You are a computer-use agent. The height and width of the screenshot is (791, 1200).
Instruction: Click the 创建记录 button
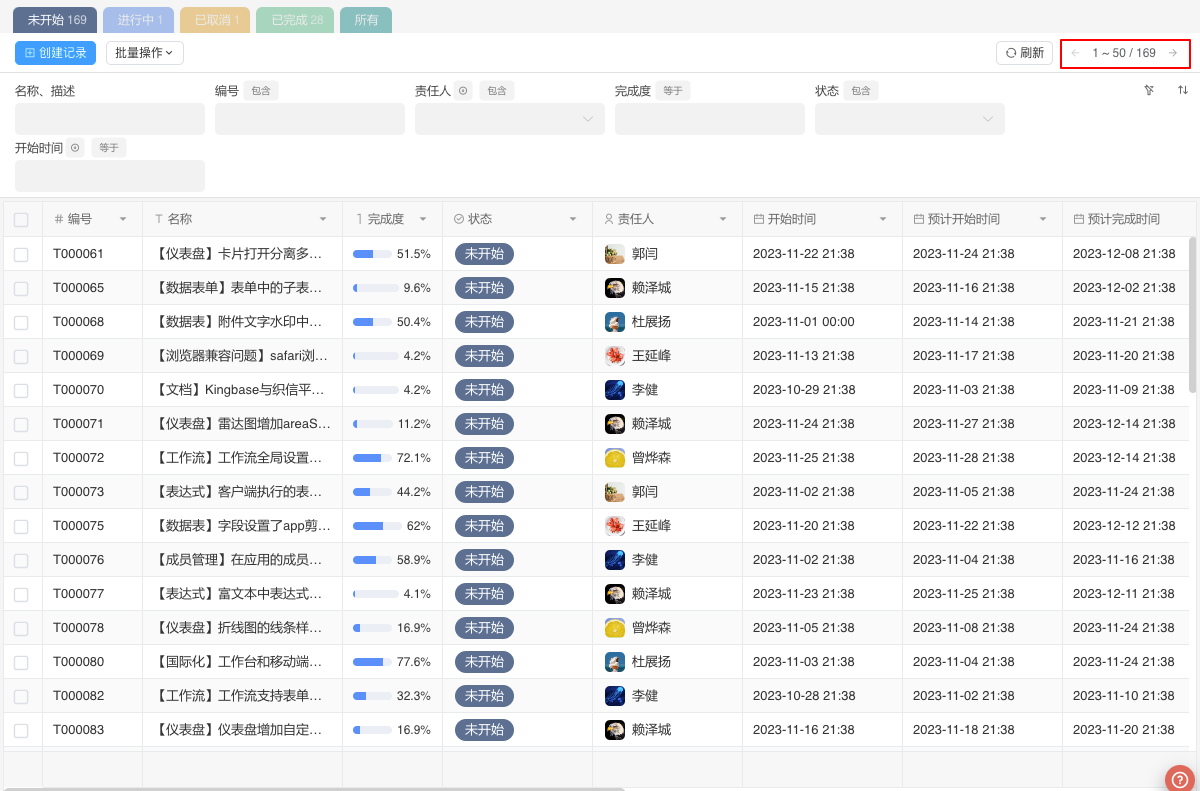(x=55, y=53)
